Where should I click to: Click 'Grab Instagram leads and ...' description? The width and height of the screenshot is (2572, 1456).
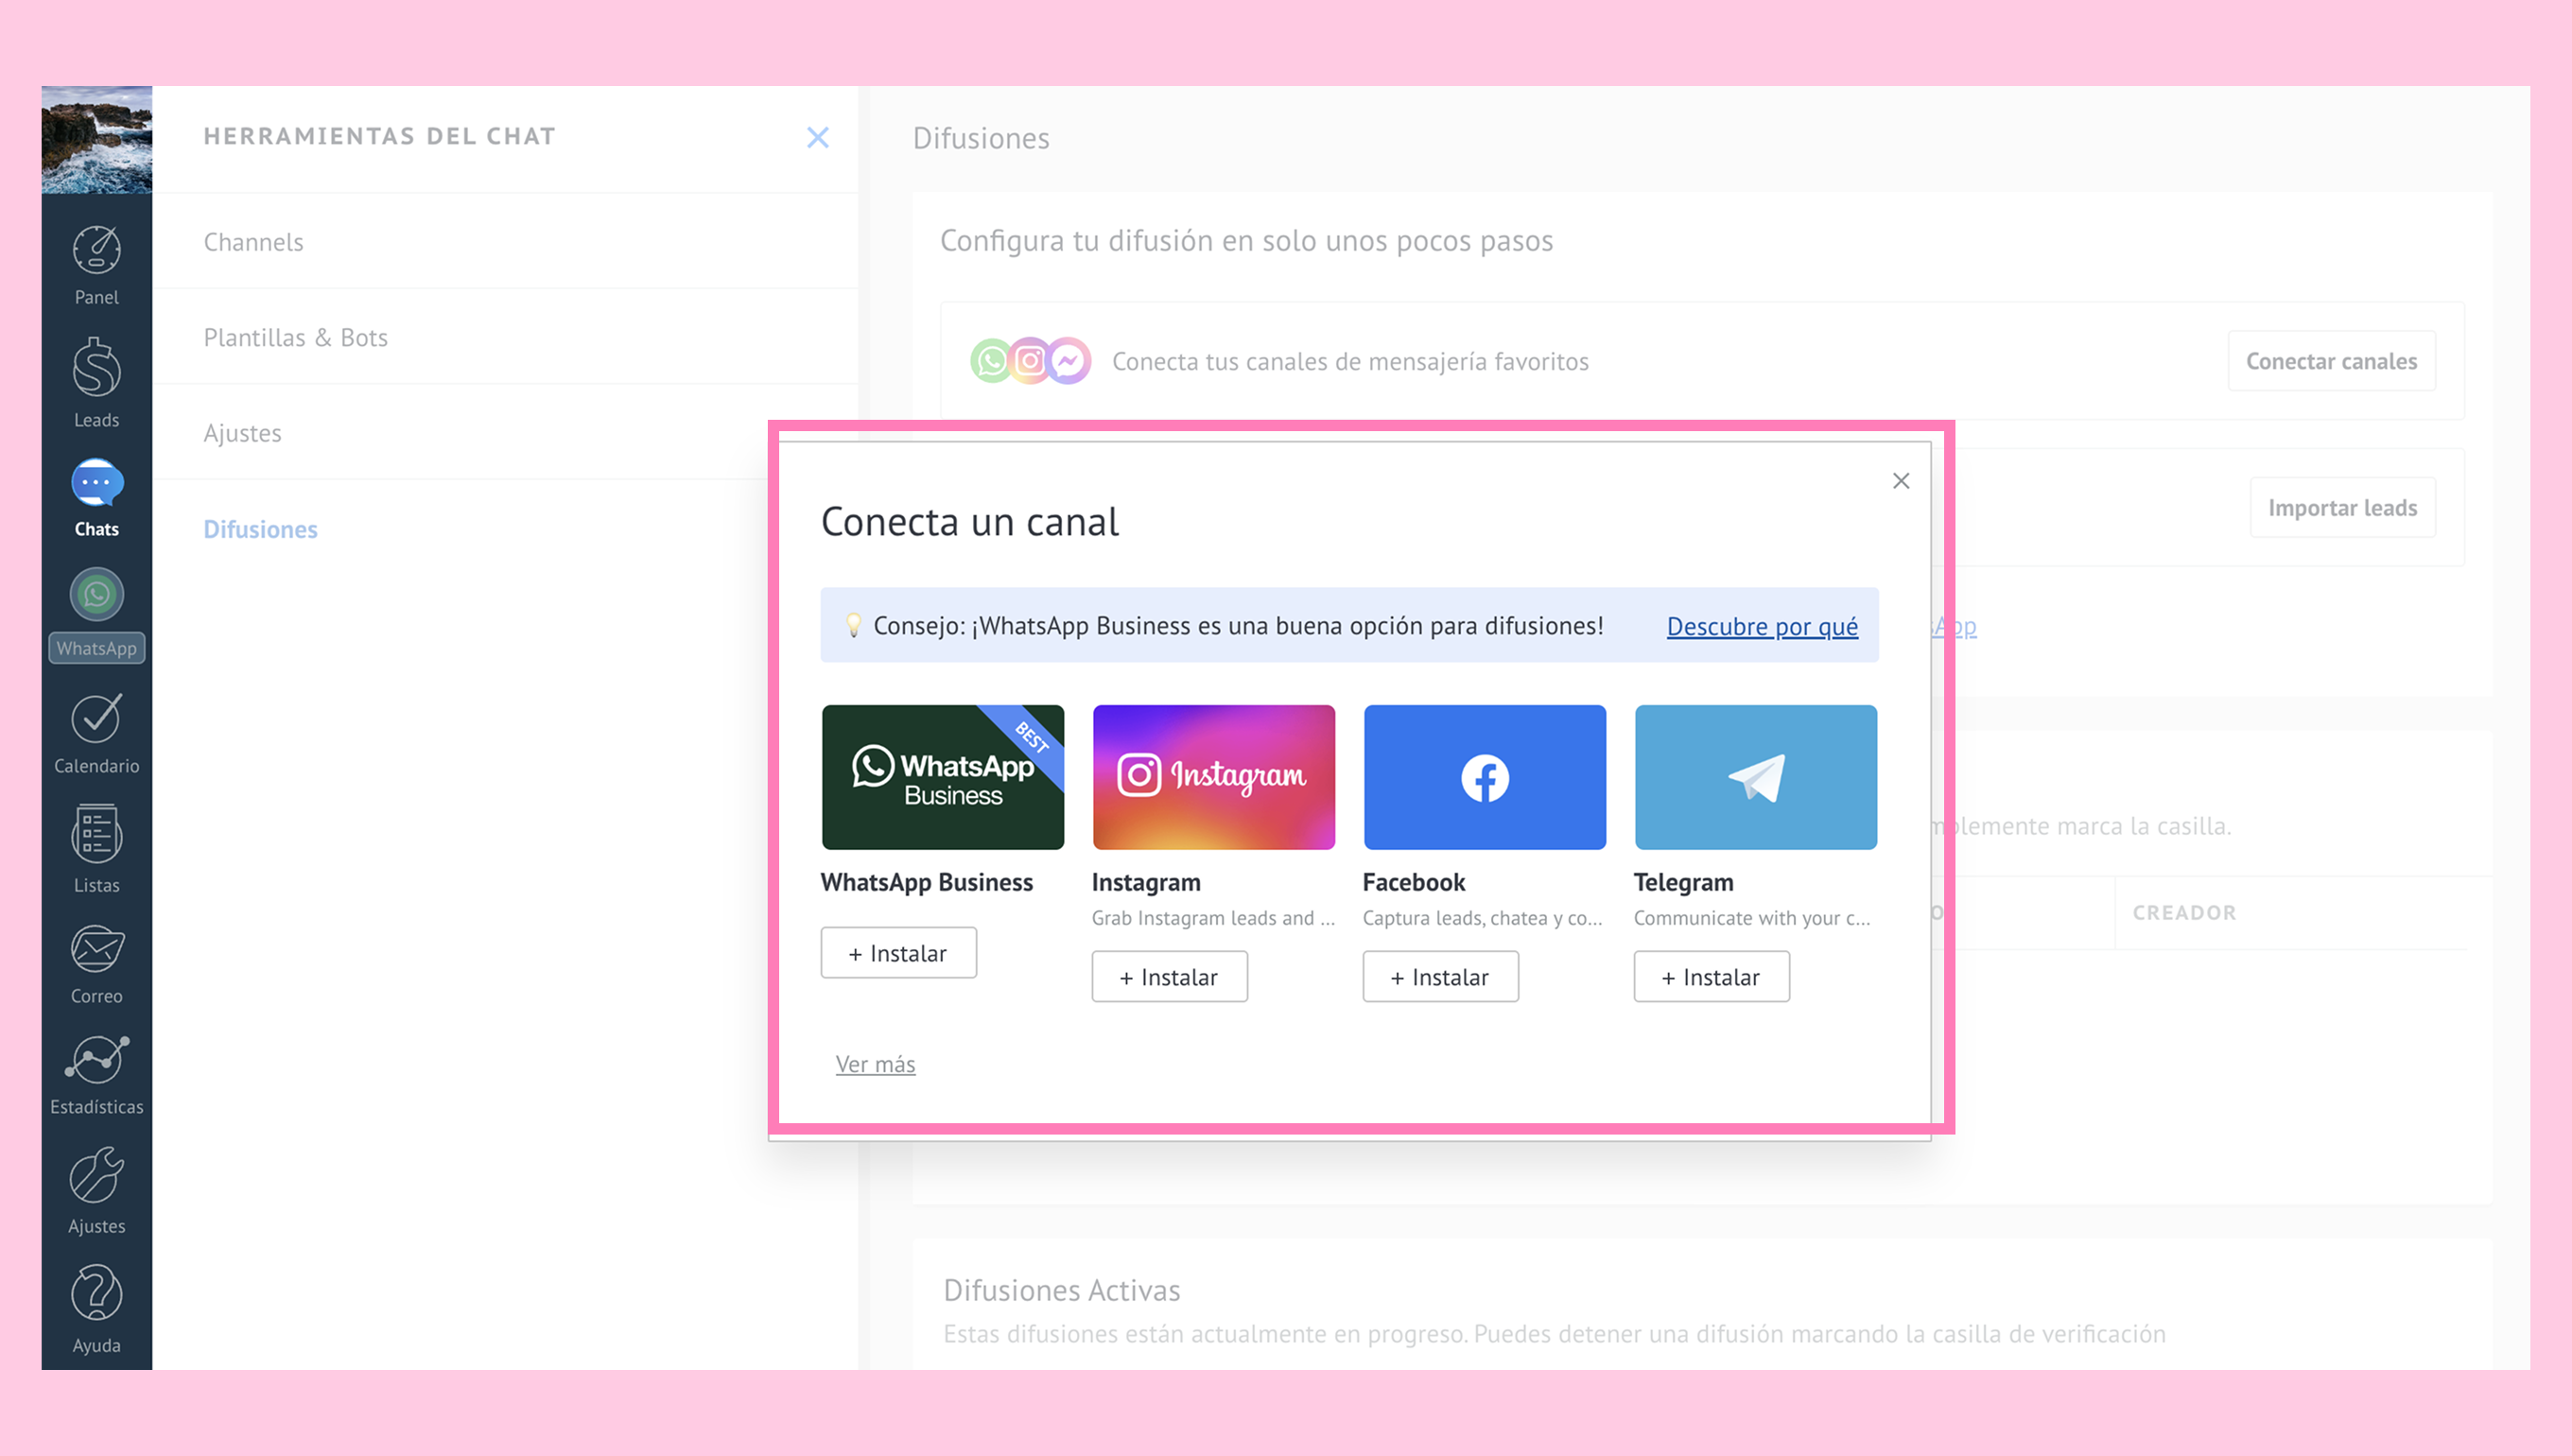point(1213,918)
